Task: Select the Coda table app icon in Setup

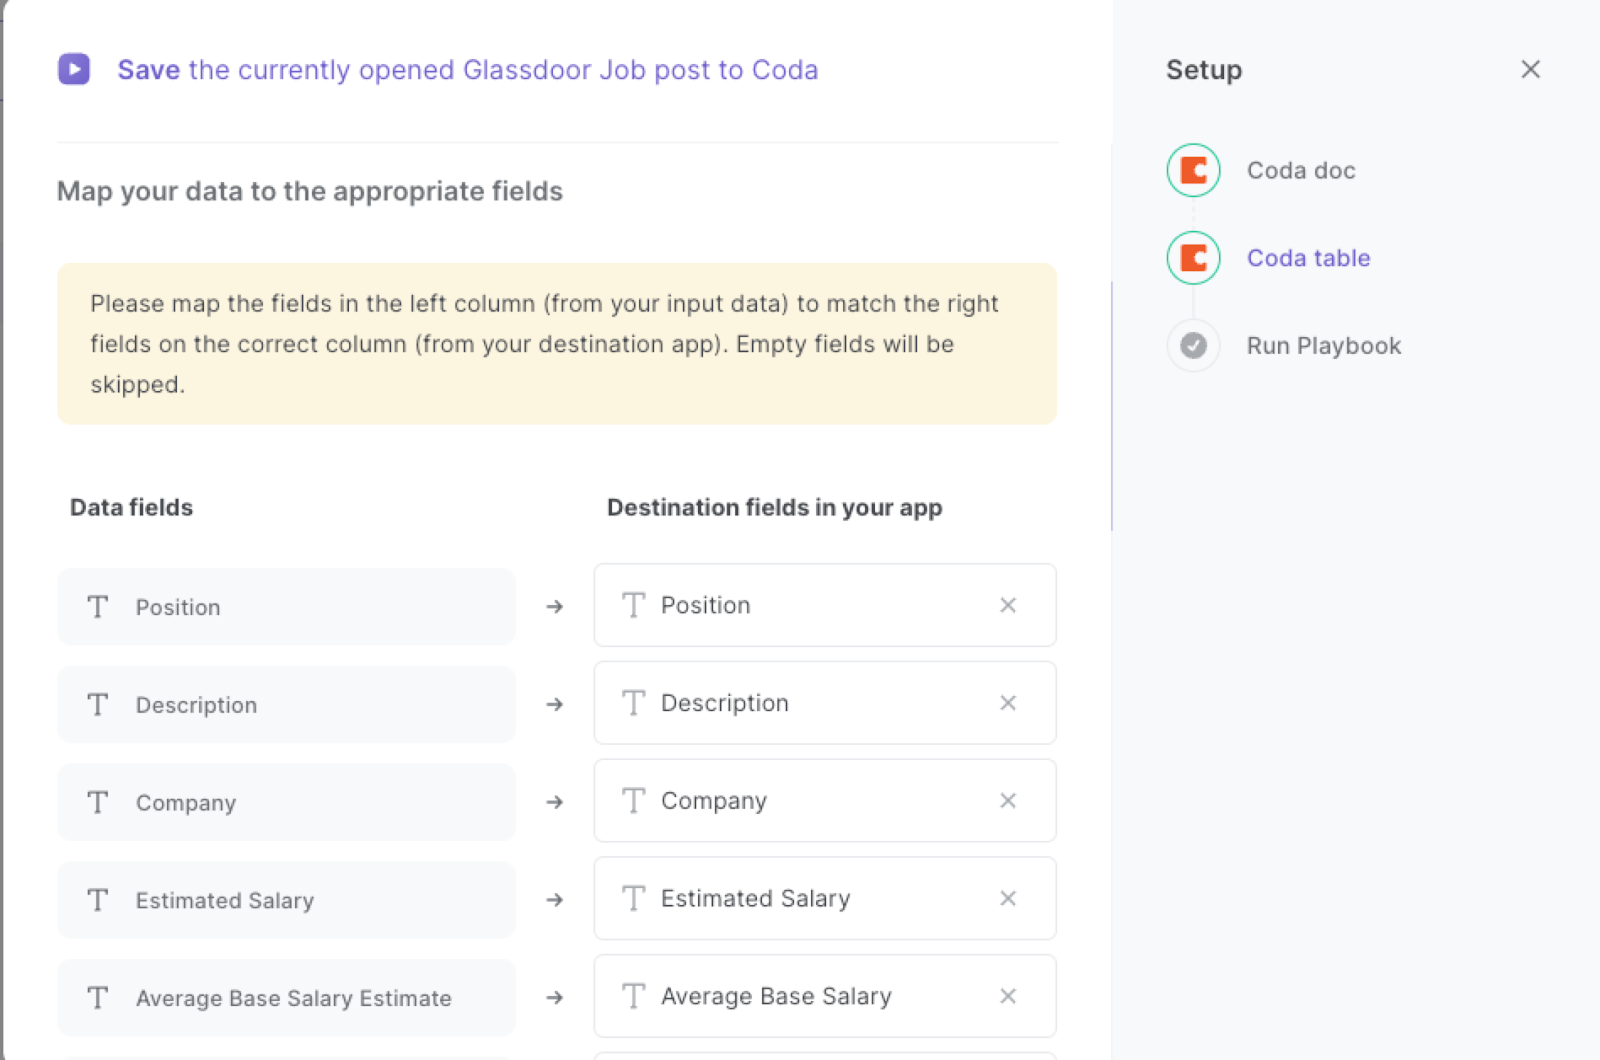Action: coord(1193,258)
